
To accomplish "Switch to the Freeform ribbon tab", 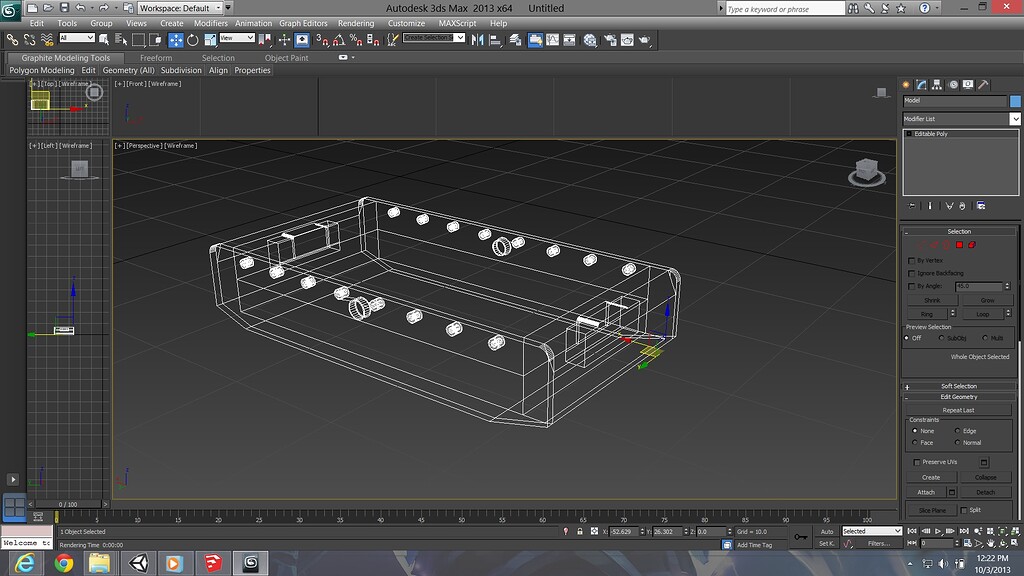I will click(157, 57).
